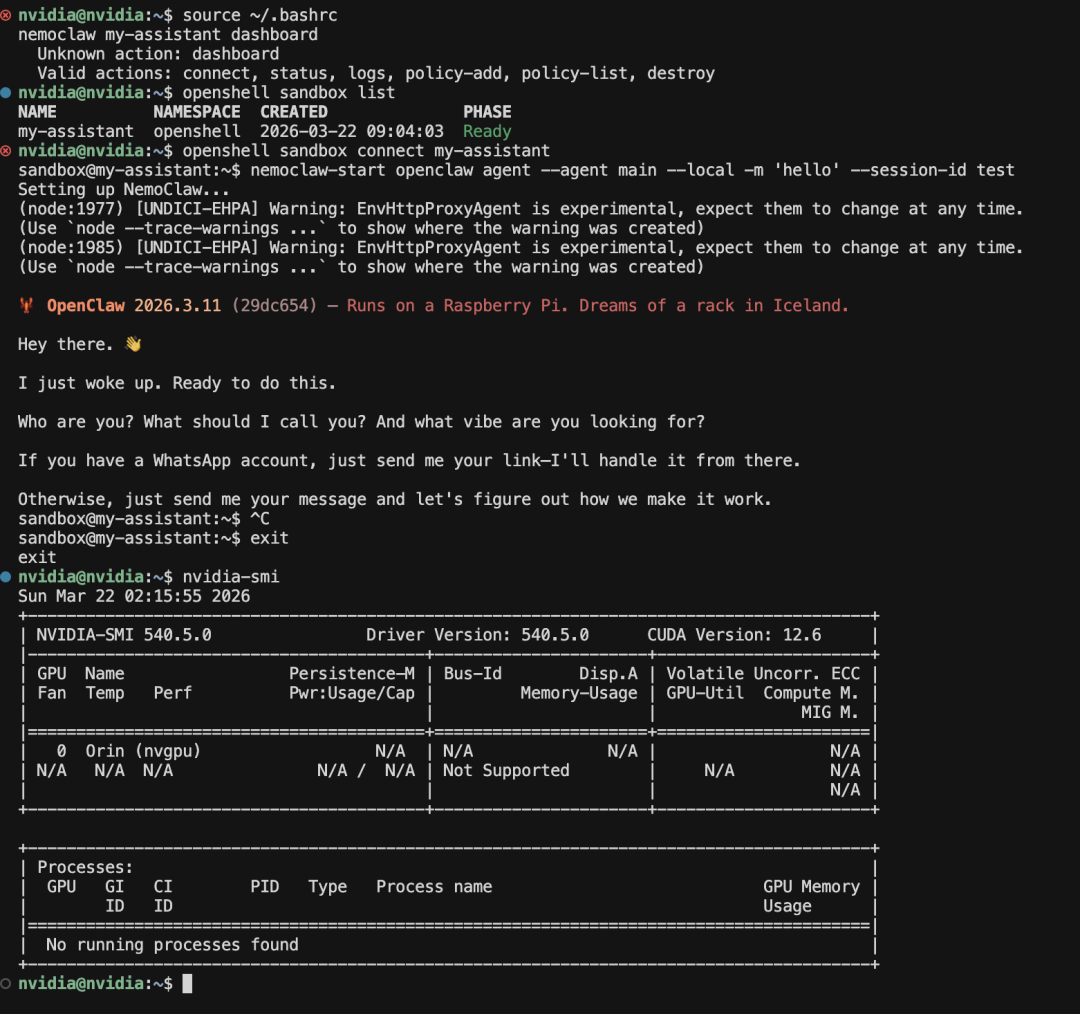This screenshot has height=1014, width=1080.
Task: Click the 'No running processes found' message
Action: [172, 944]
